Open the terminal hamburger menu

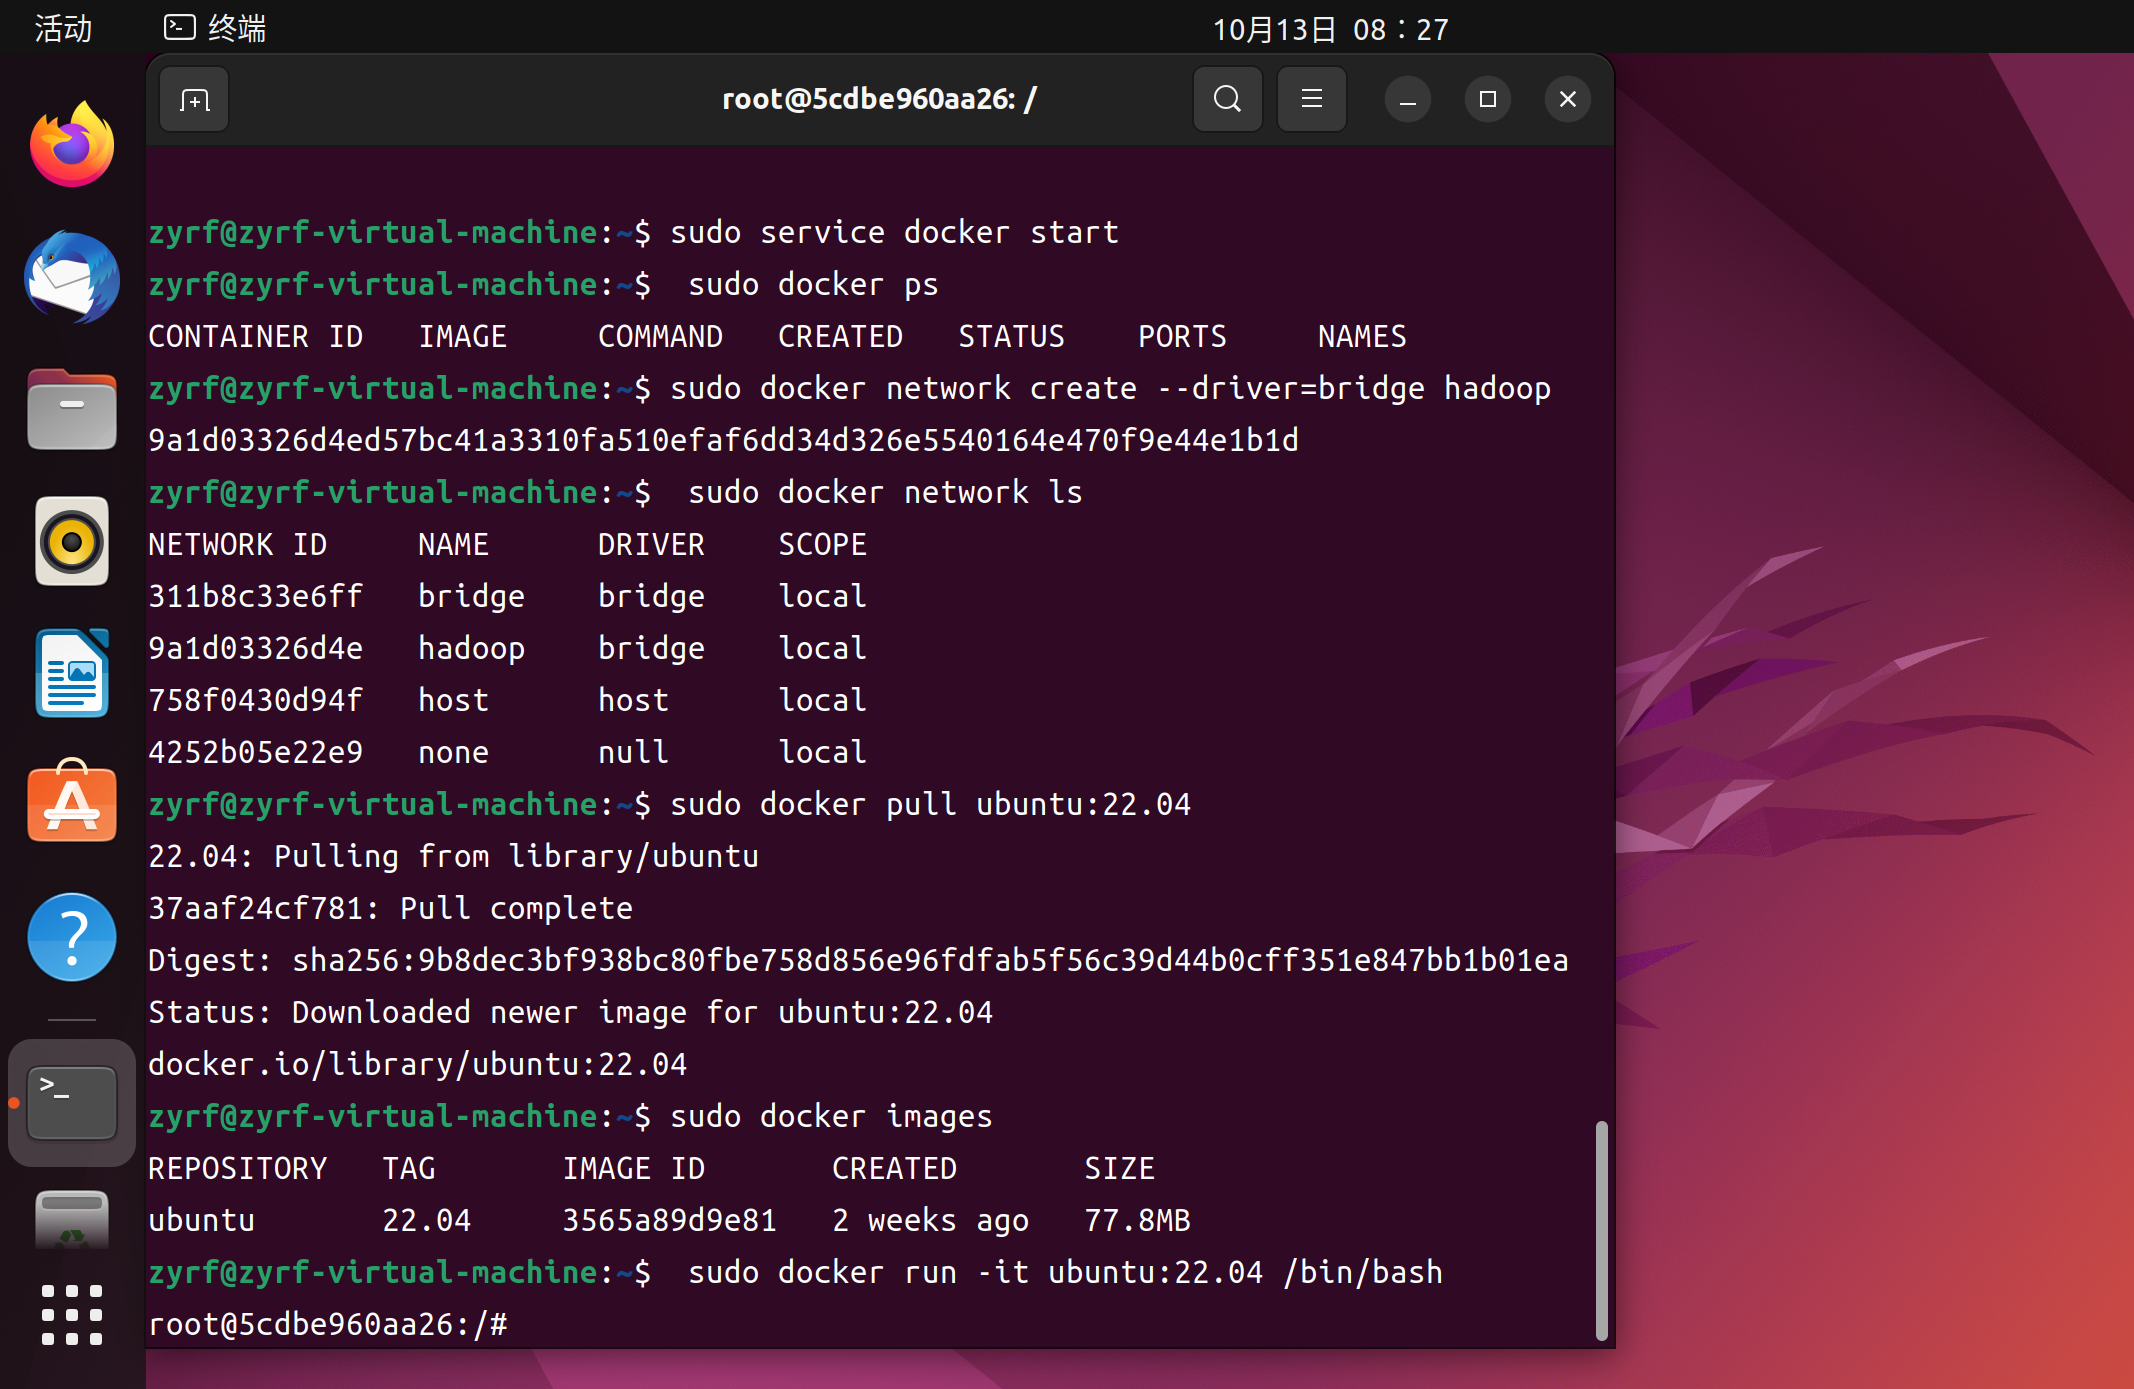1311,100
